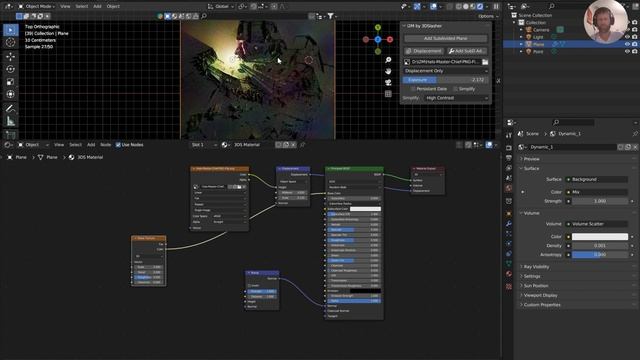Enable the Persistent Data checkbox
Image resolution: width=640 pixels, height=360 pixels.
click(413, 89)
